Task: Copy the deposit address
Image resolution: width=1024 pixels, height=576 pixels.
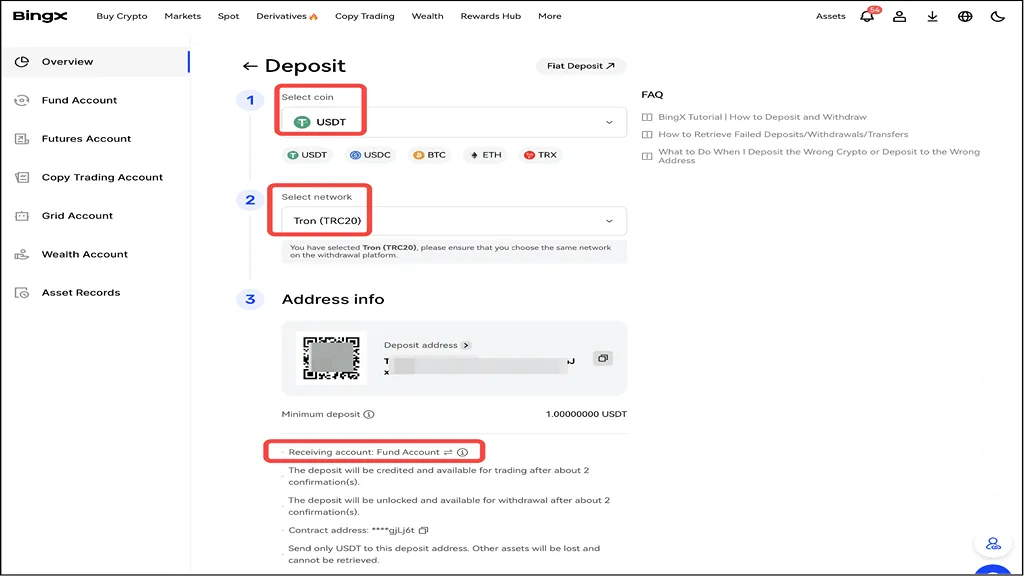Action: 602,358
